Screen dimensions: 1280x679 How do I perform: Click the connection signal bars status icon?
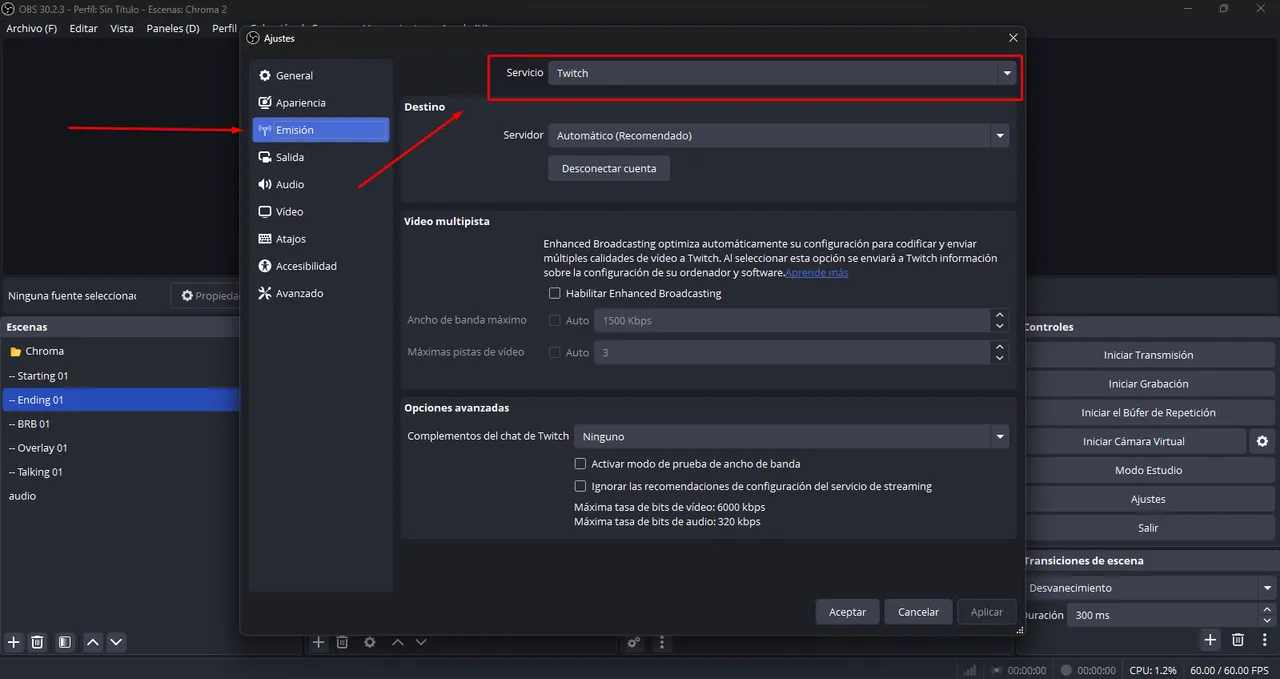[x=969, y=670]
